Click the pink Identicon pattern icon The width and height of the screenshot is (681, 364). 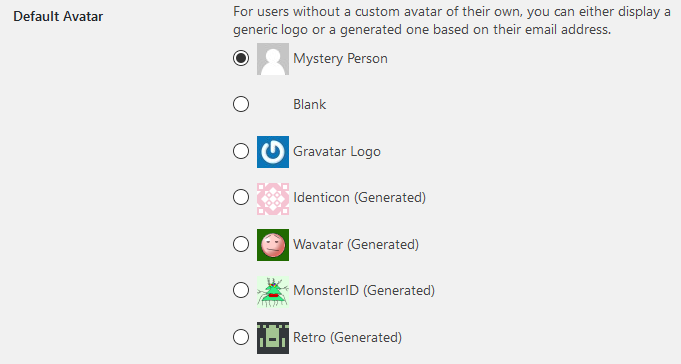tap(273, 199)
